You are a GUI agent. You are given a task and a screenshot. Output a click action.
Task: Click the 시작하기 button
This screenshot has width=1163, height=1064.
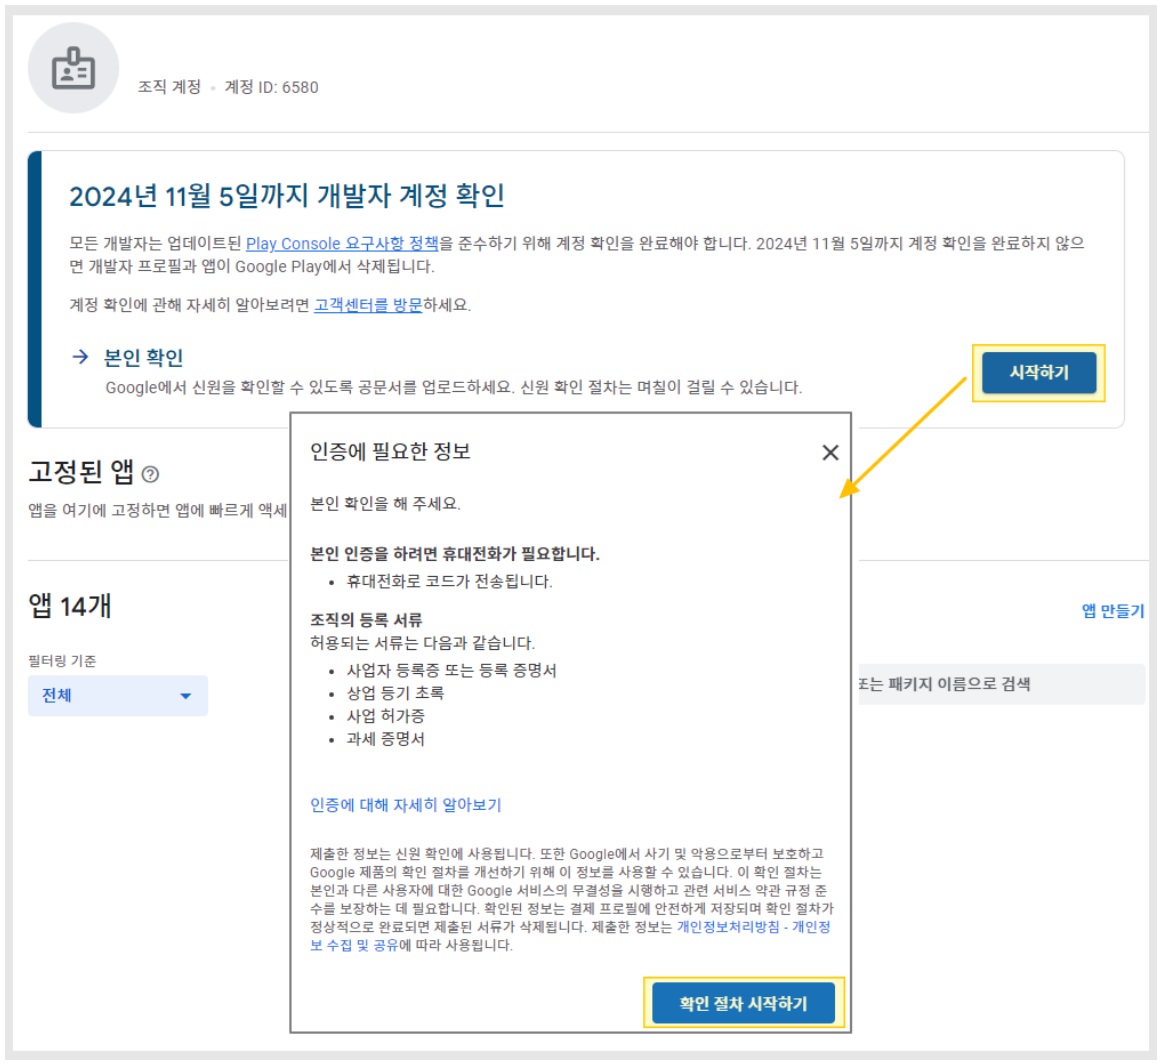(1038, 372)
